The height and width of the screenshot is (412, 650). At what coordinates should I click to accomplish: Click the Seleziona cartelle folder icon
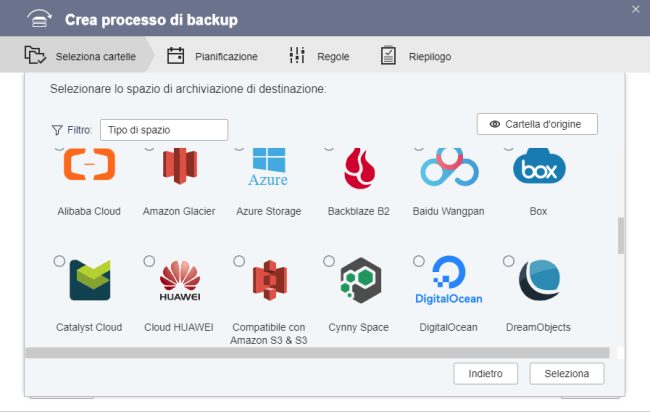point(35,55)
